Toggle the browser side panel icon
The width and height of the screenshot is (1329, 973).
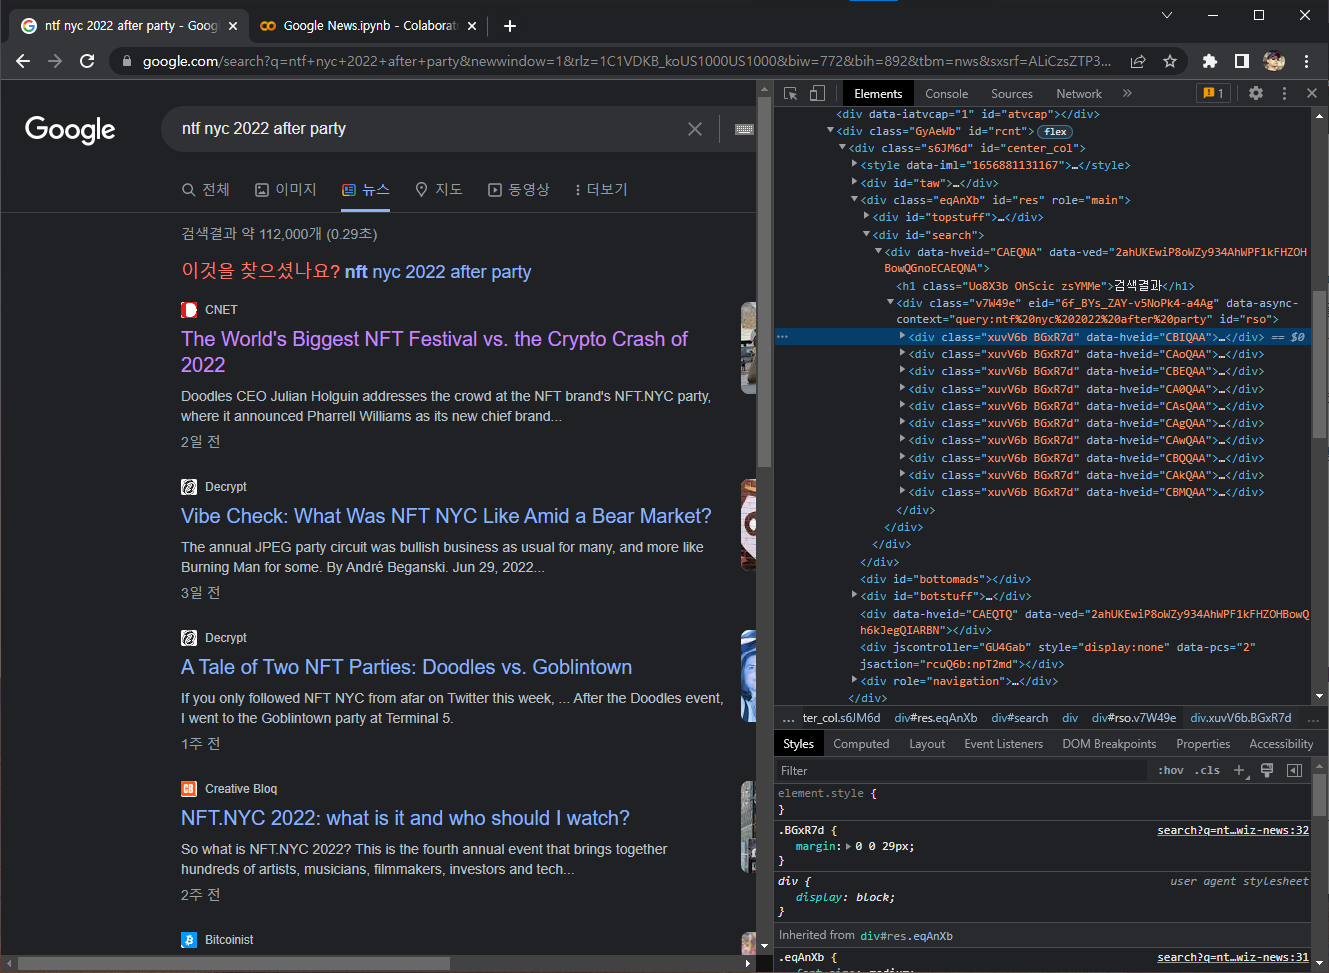tap(1242, 61)
